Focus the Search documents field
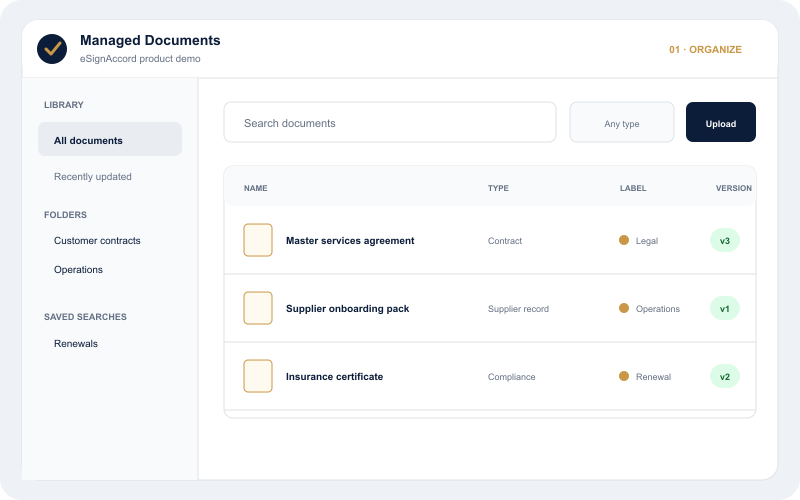This screenshot has height=500, width=800. point(390,122)
